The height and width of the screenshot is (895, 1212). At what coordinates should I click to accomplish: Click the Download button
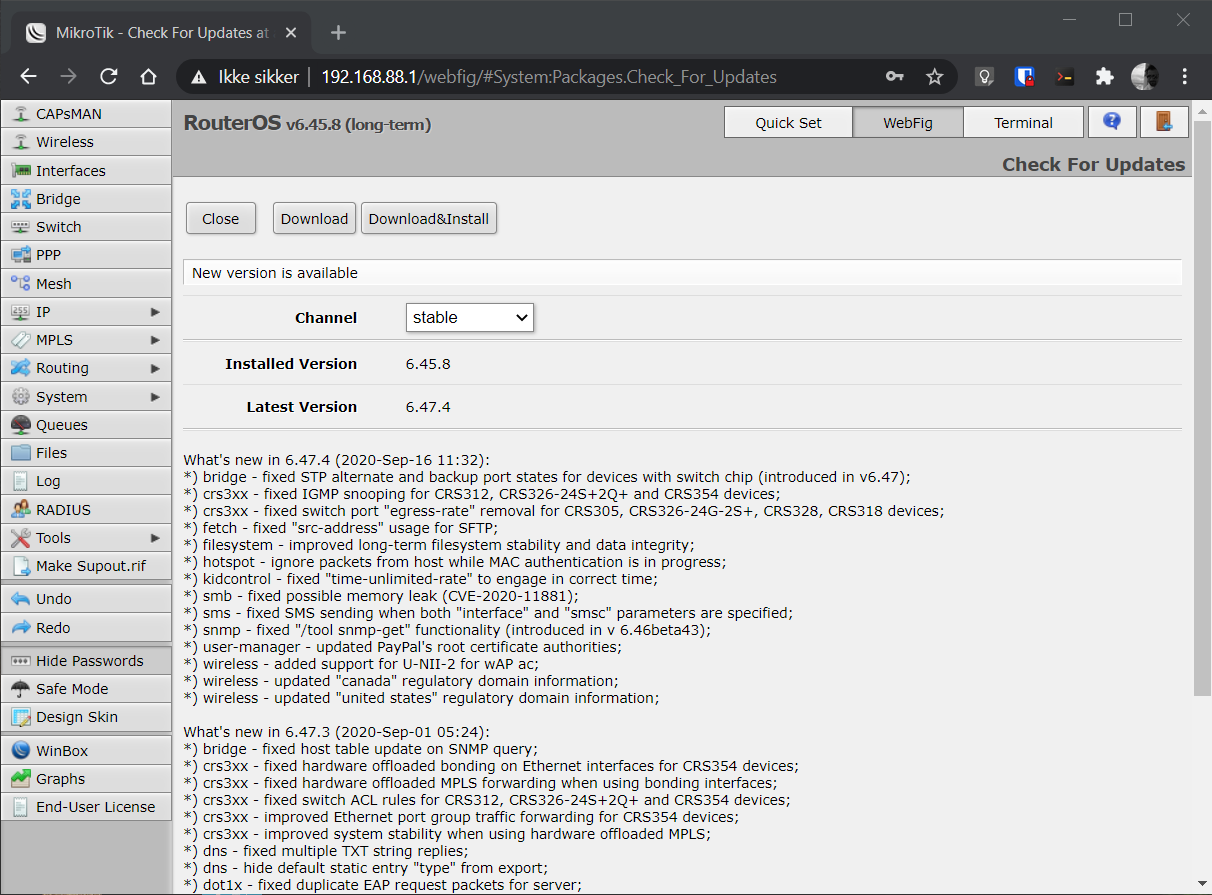(314, 219)
